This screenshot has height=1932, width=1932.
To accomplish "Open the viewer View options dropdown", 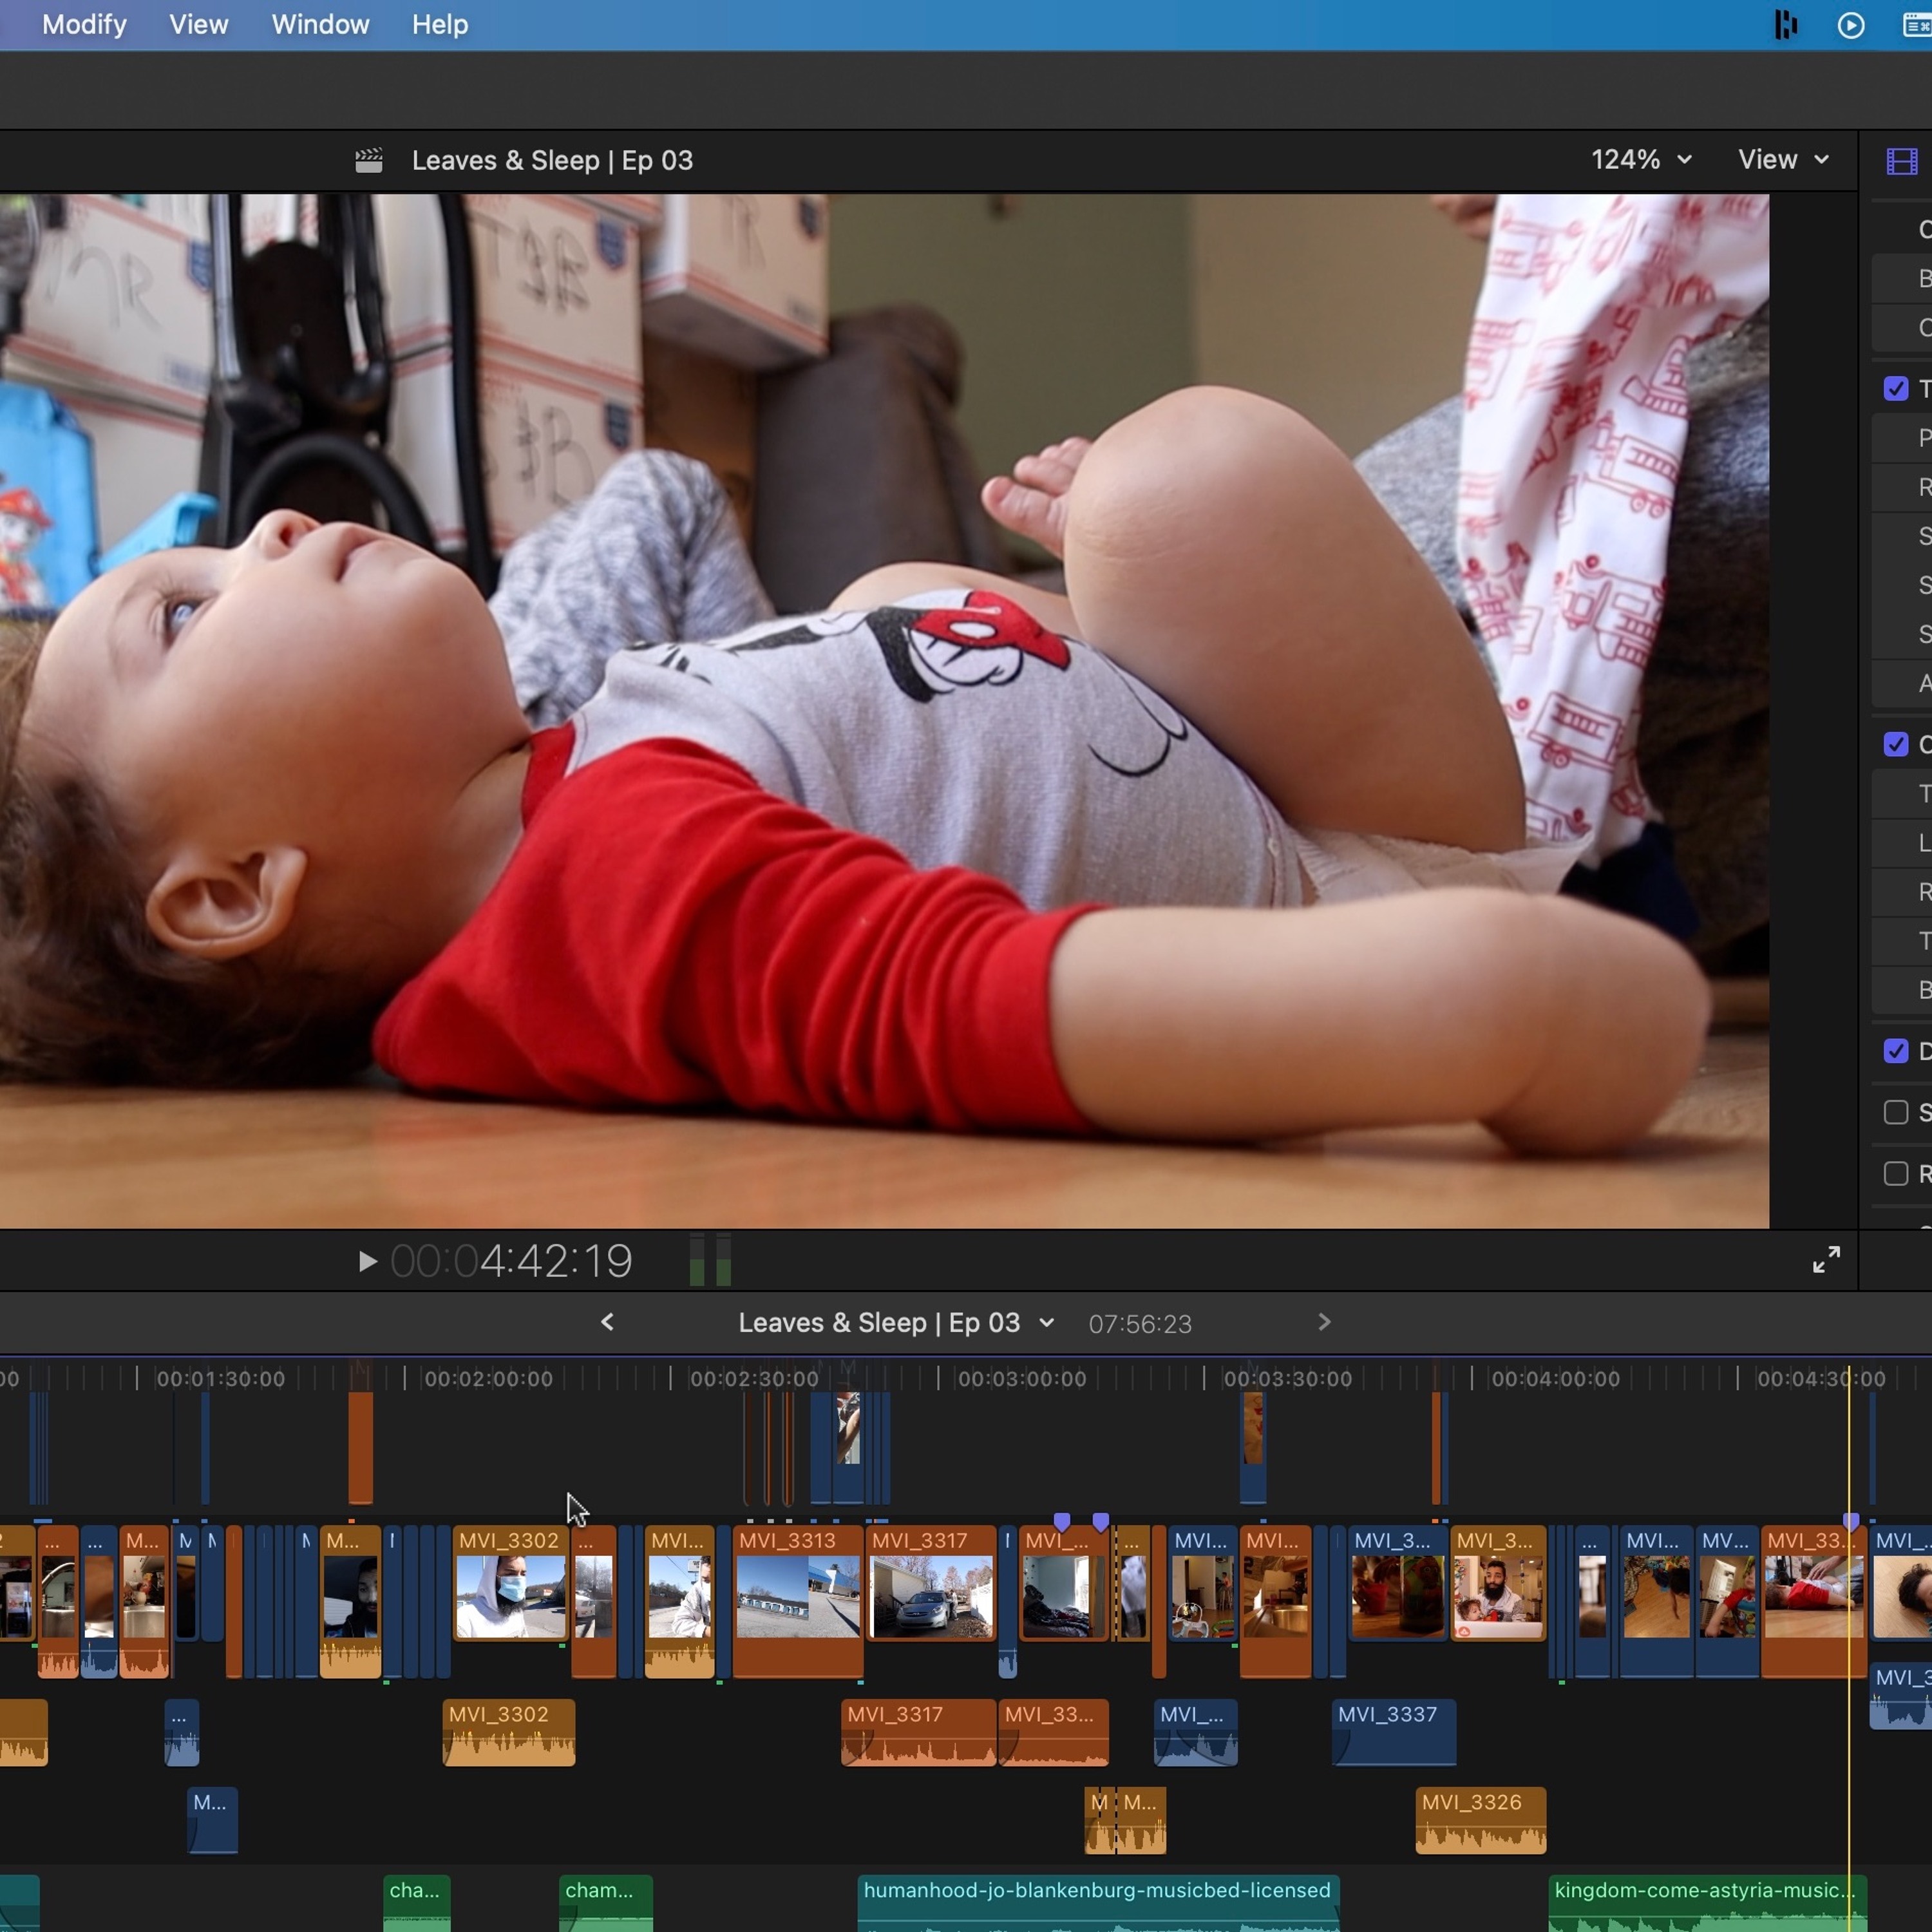I will point(1784,160).
